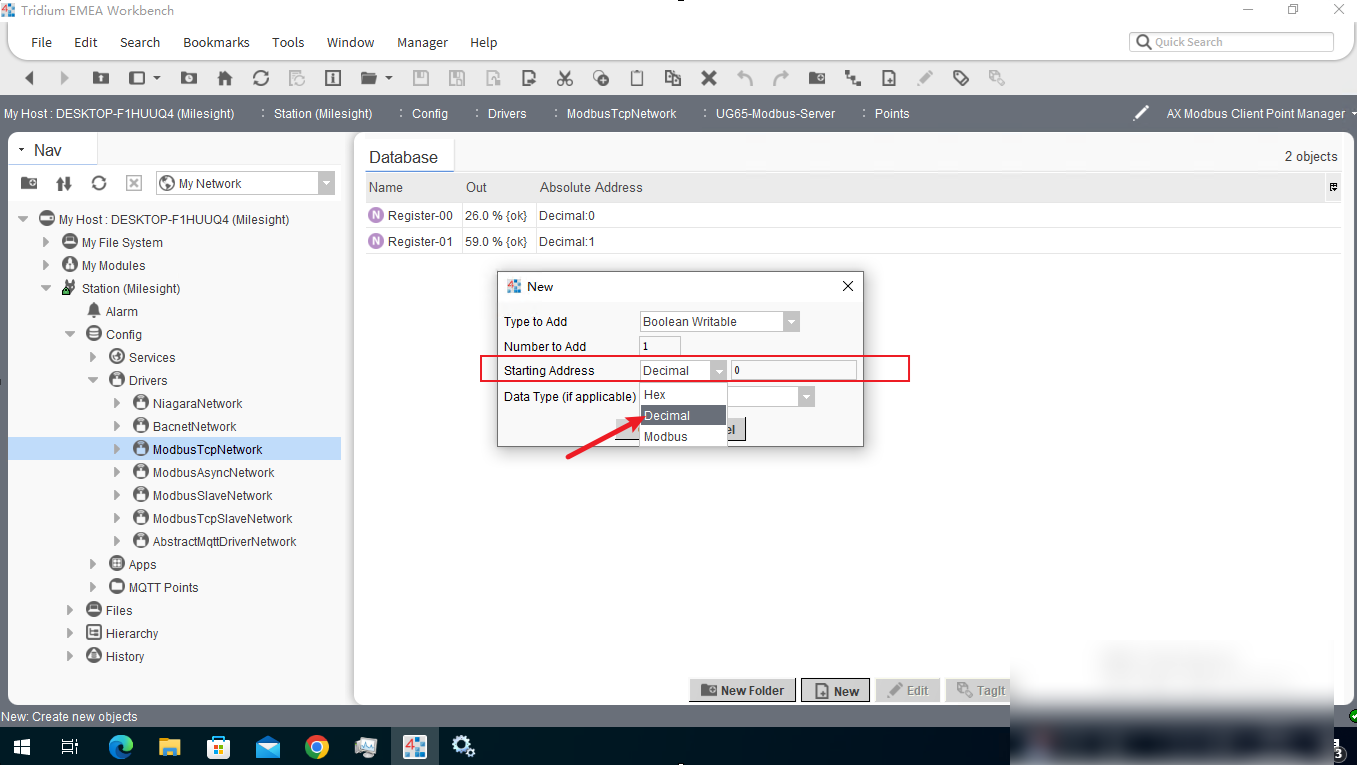Screen dimensions: 1357x765
Task: Click the gear settings taskbar icon
Action: point(463,746)
